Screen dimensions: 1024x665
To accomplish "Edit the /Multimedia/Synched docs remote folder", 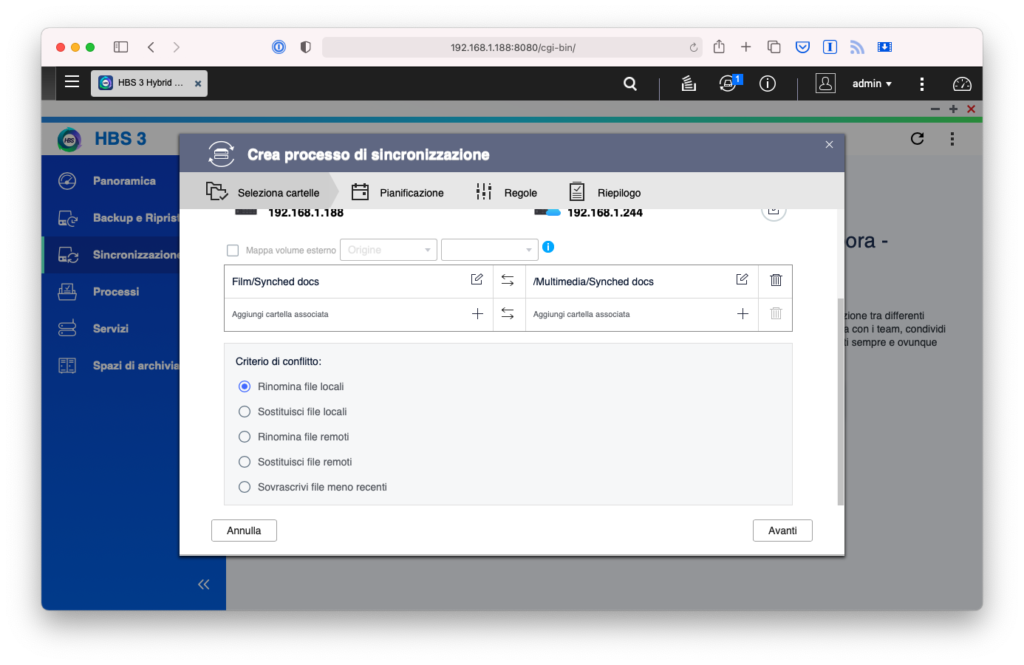I will tap(742, 280).
